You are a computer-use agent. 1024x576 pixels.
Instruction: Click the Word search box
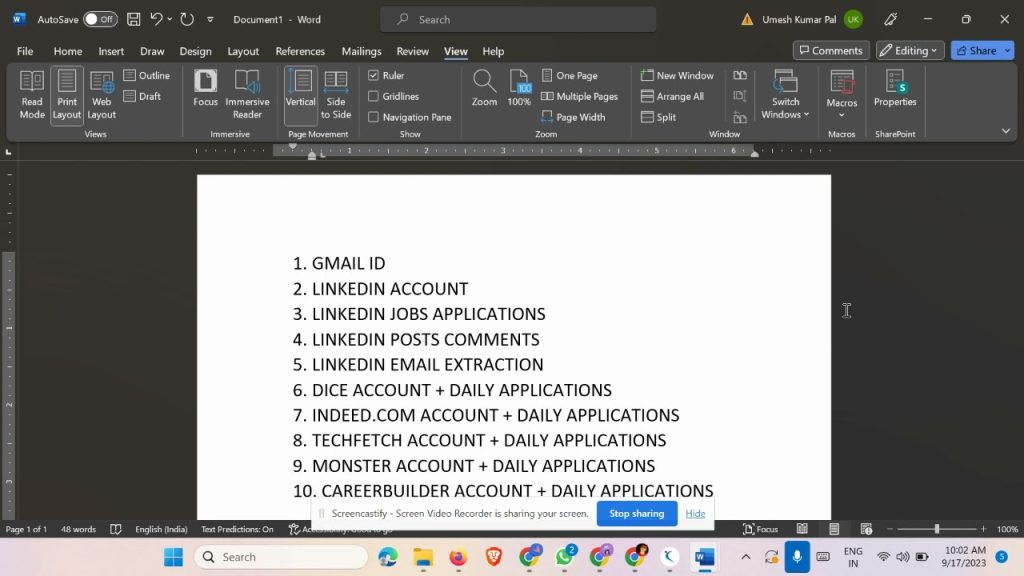point(519,20)
